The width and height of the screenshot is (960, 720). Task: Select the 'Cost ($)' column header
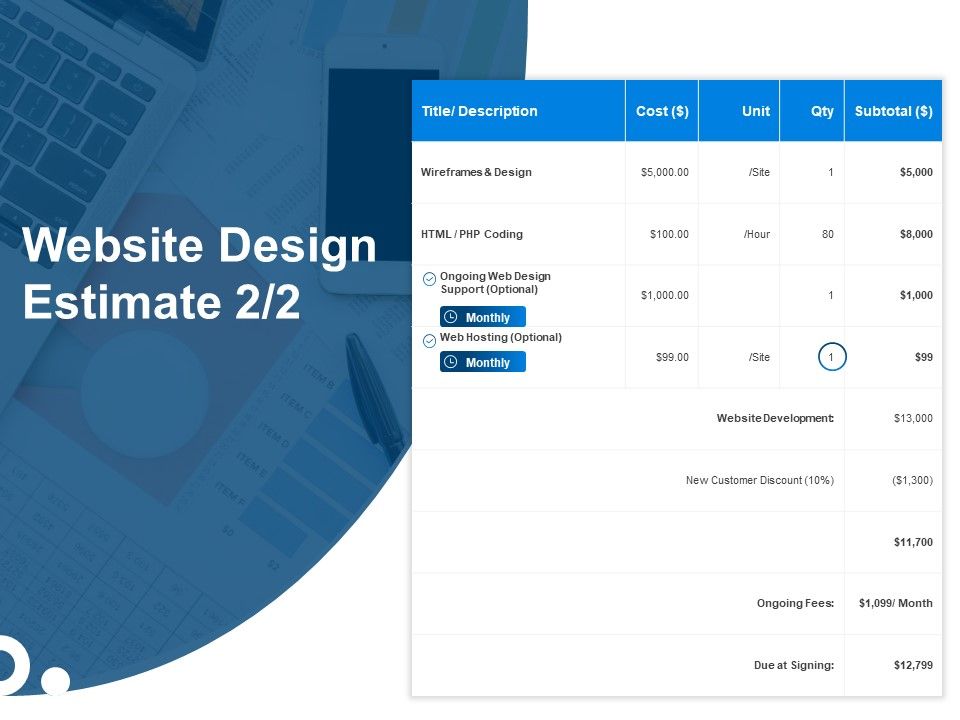[x=662, y=111]
